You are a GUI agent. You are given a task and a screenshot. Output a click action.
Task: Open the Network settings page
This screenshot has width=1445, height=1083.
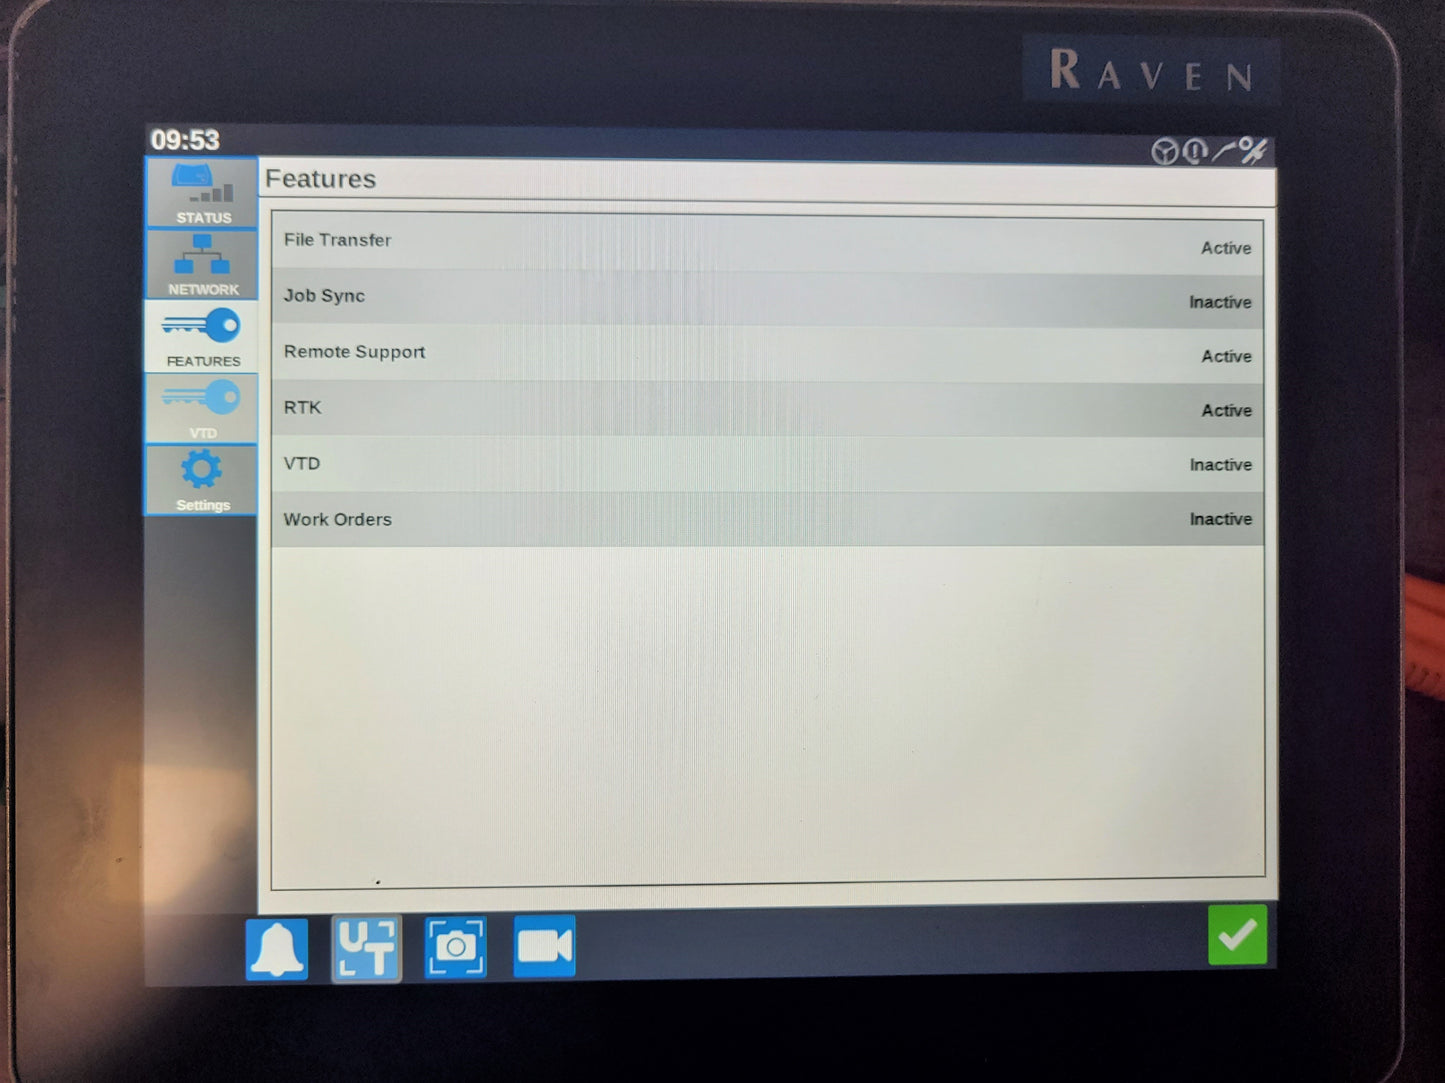(x=202, y=265)
